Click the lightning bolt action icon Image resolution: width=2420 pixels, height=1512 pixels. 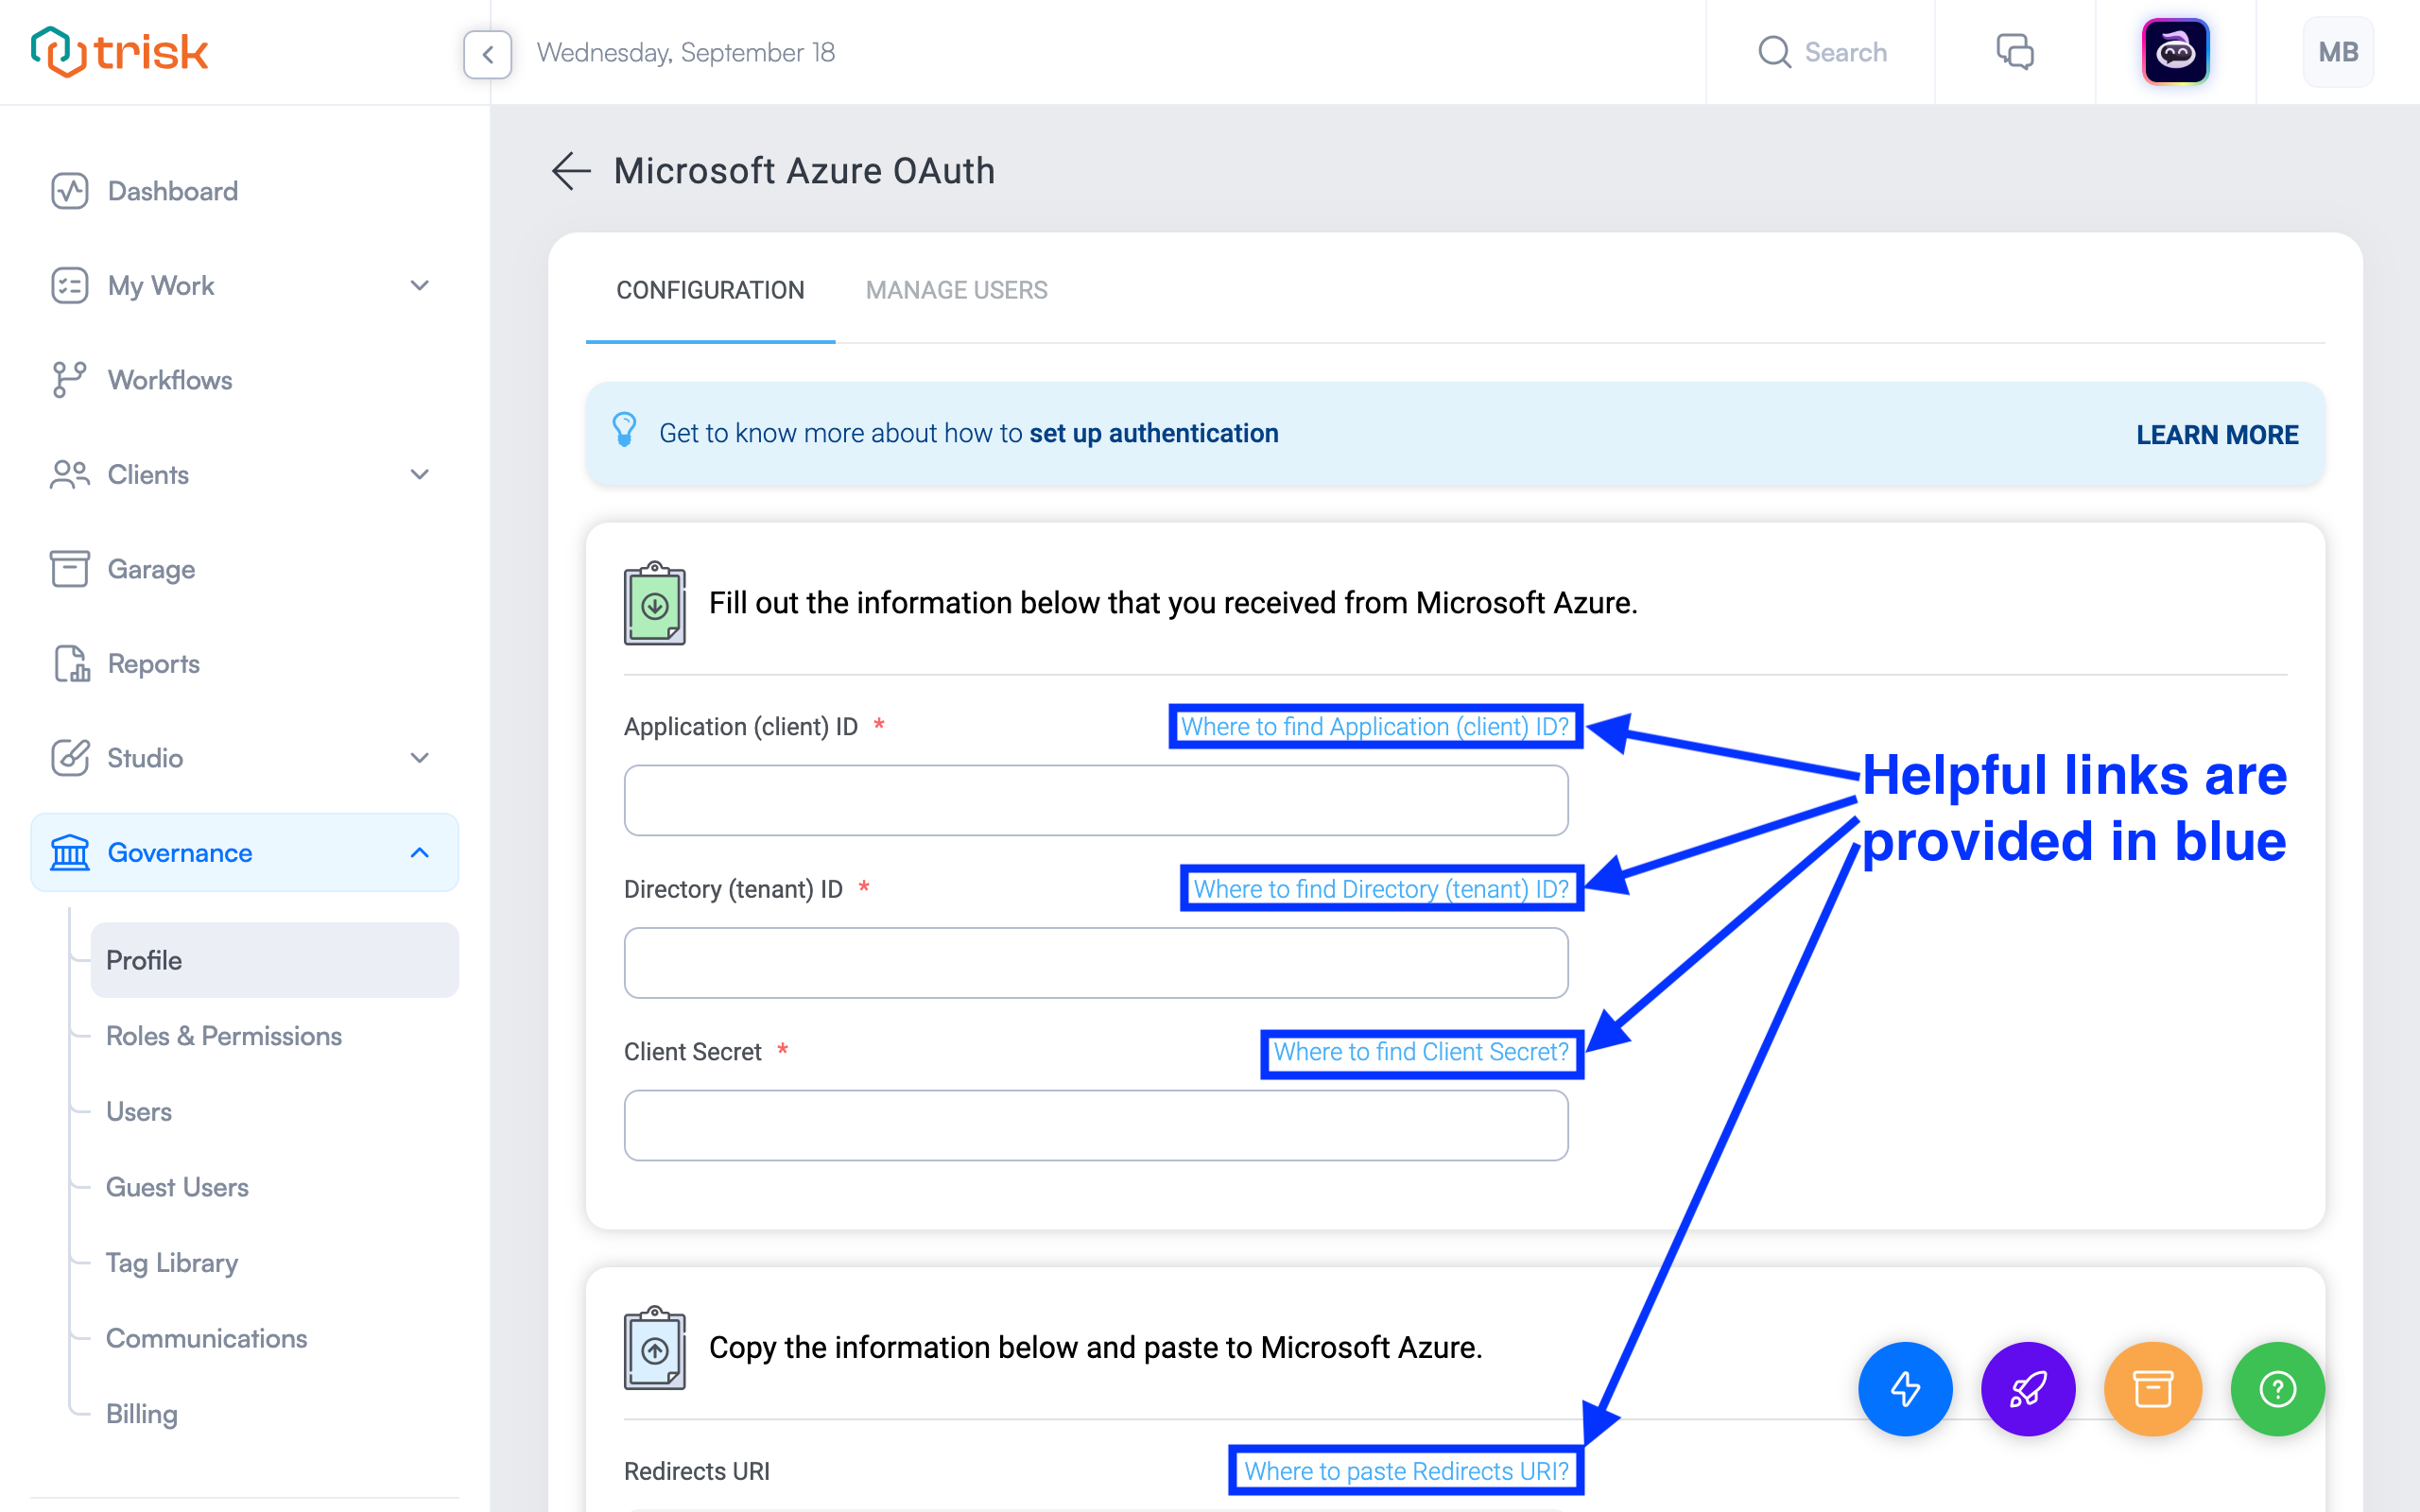click(1901, 1388)
